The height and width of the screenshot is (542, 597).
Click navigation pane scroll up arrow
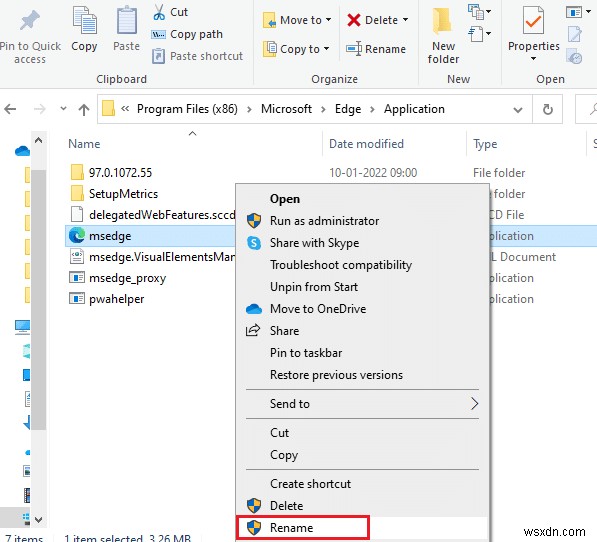[38, 140]
